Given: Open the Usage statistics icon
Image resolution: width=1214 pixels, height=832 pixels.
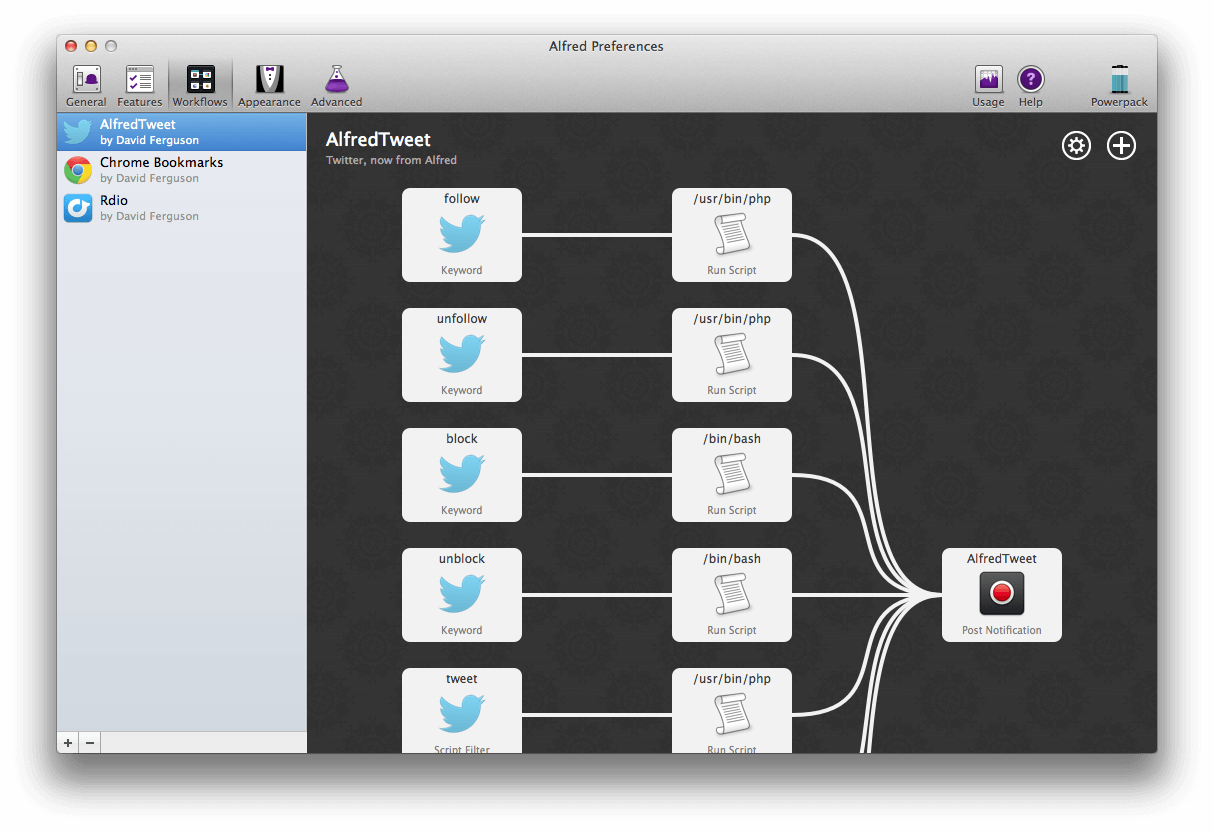Looking at the screenshot, I should pos(988,84).
